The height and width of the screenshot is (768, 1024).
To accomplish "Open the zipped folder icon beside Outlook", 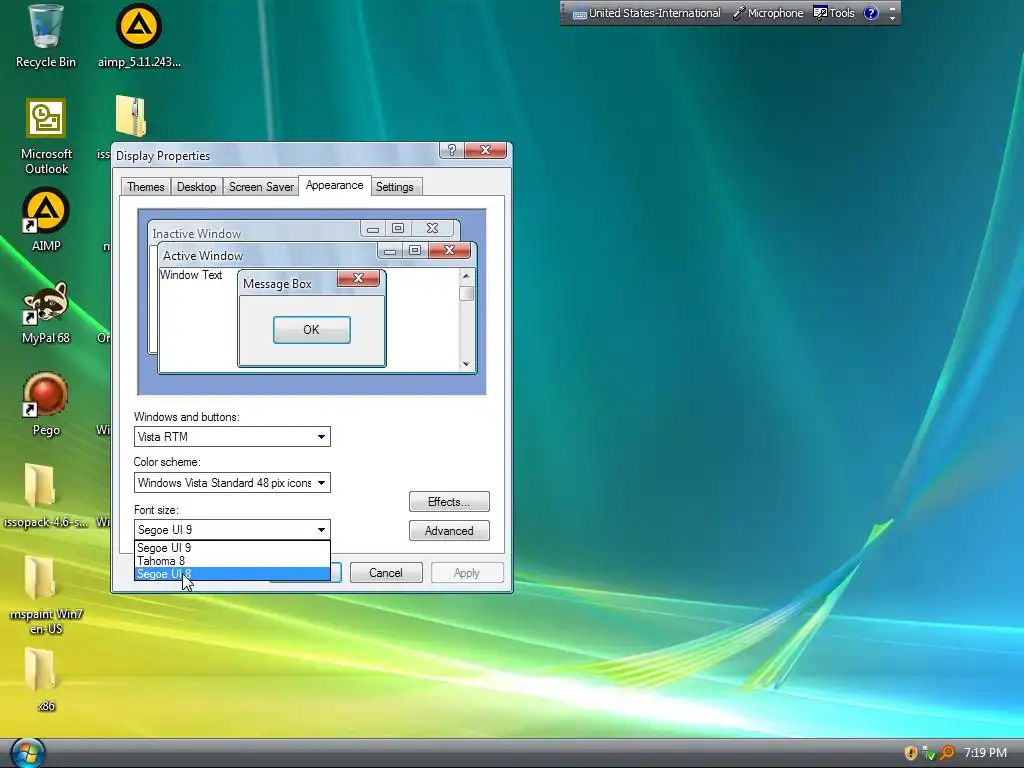I will coord(131,116).
